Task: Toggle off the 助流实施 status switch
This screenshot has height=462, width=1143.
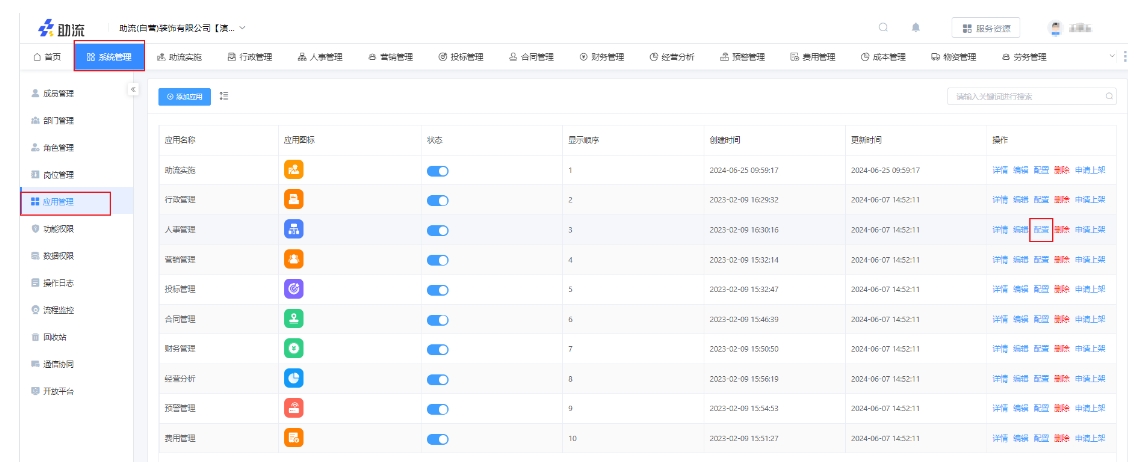Action: click(437, 171)
